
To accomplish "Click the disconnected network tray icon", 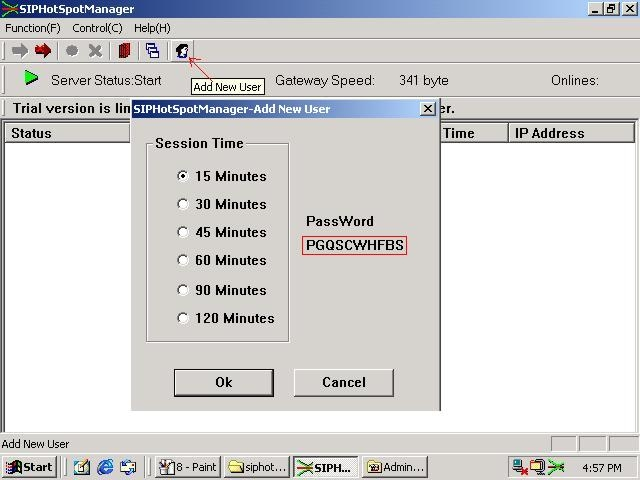I will click(x=520, y=467).
